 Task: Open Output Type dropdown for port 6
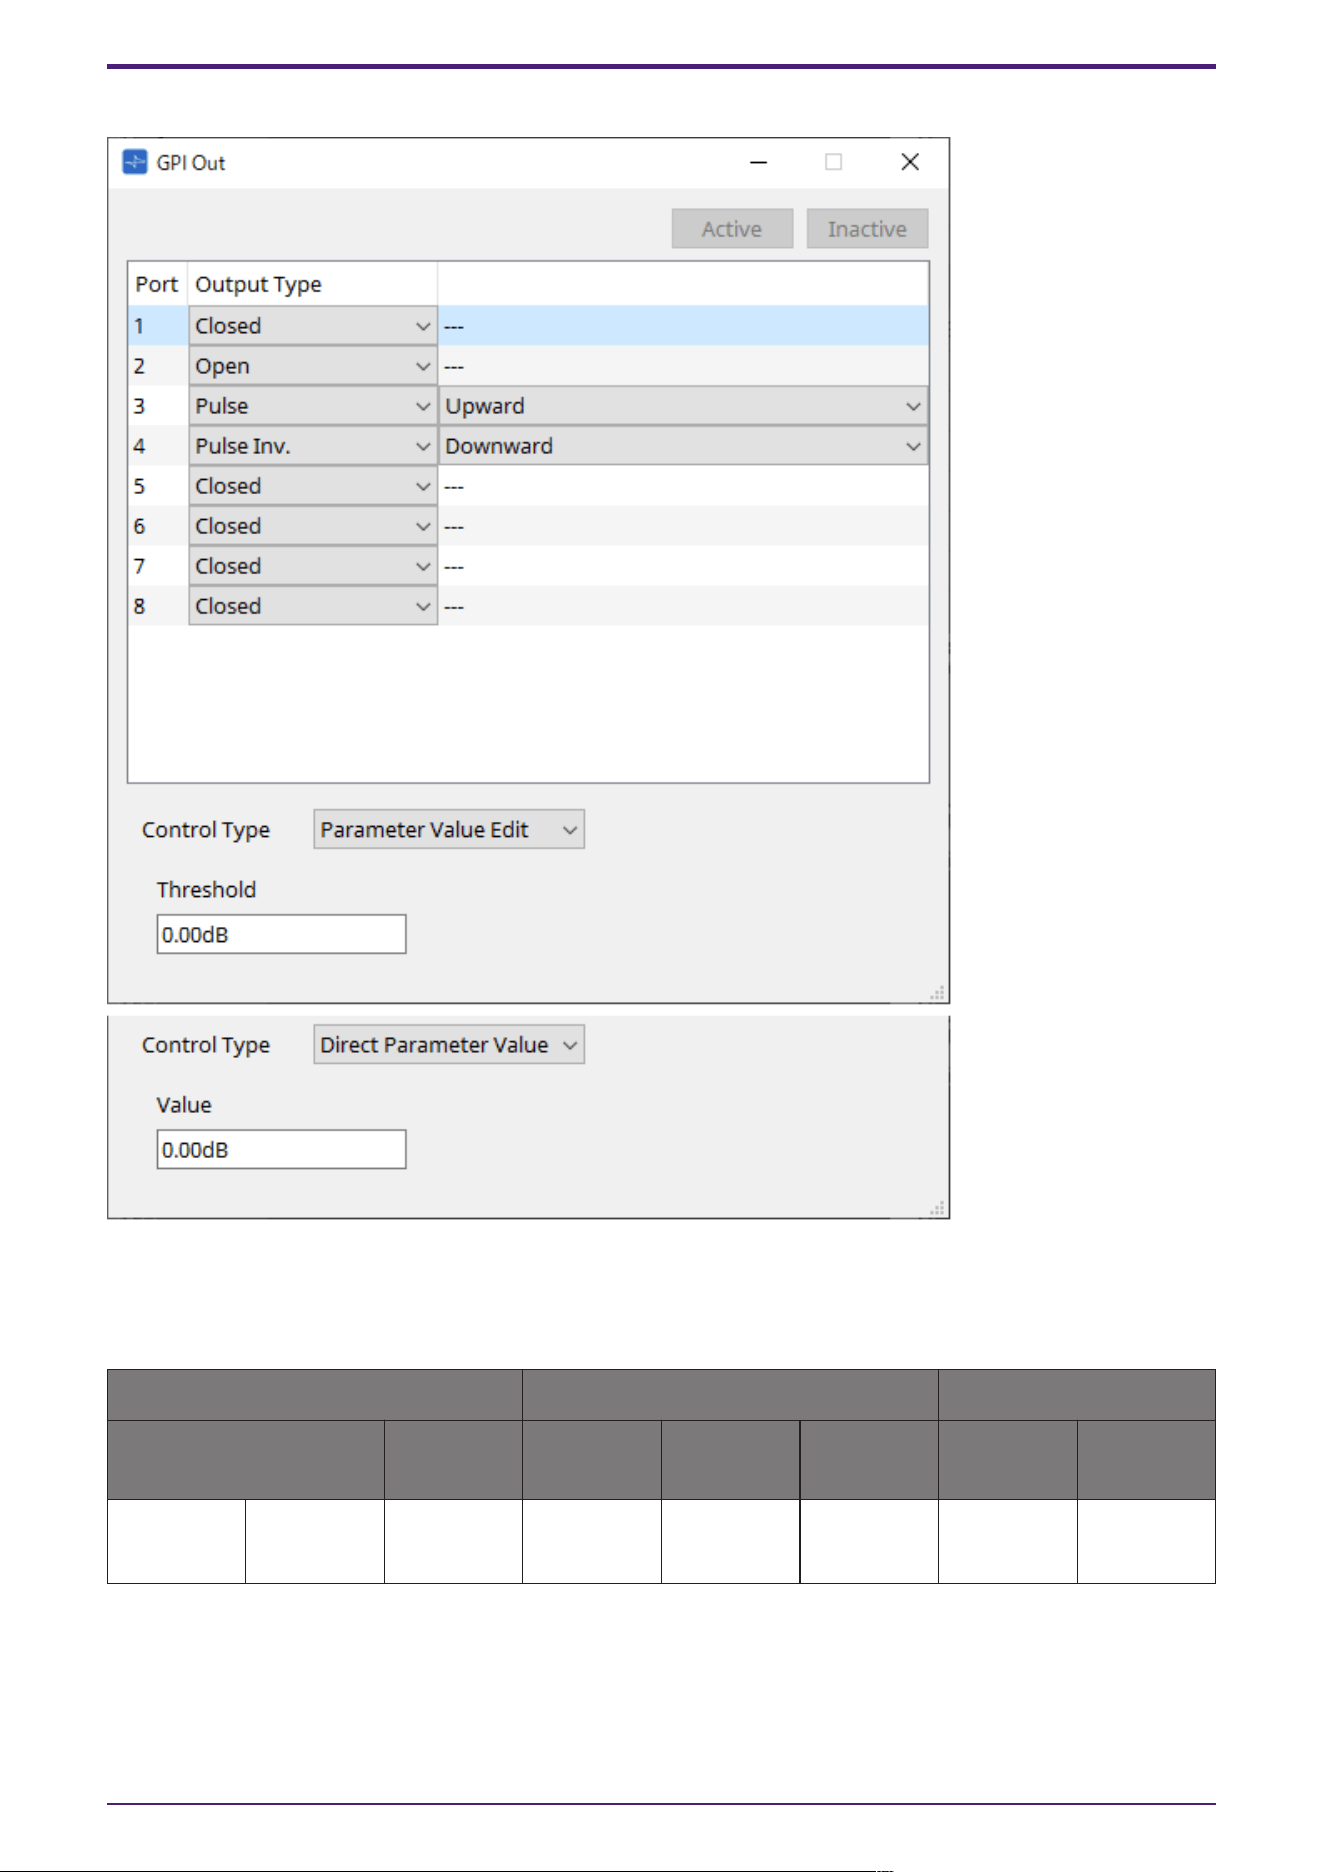point(313,526)
